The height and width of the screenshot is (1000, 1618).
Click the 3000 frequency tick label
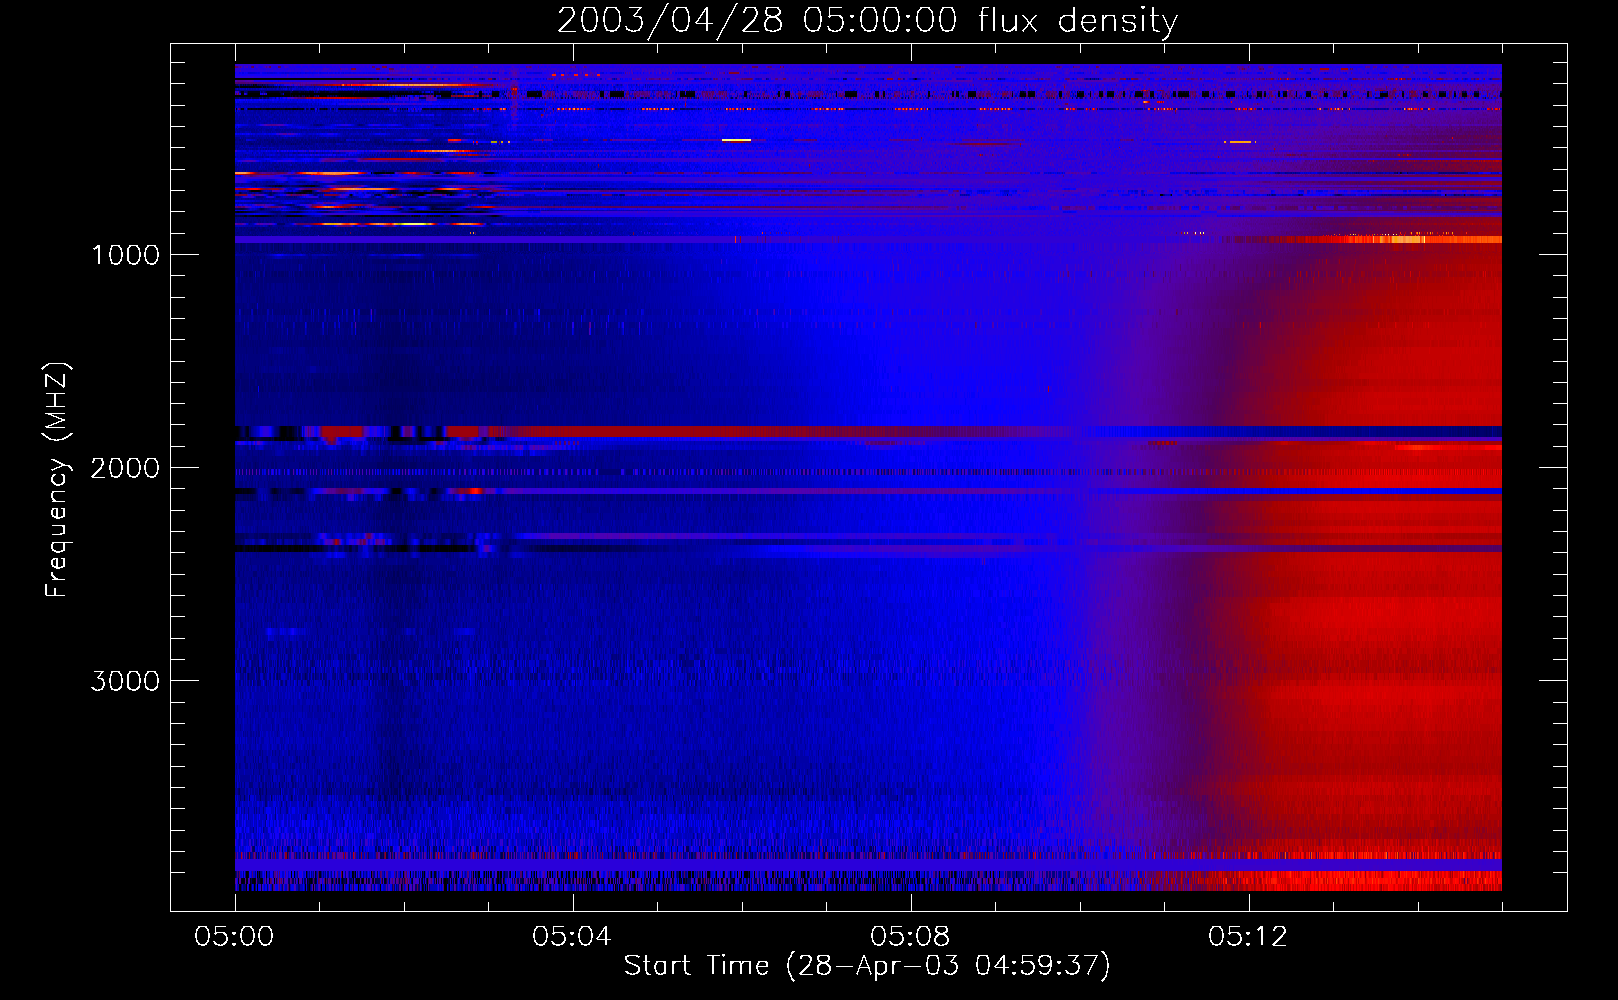tap(125, 681)
